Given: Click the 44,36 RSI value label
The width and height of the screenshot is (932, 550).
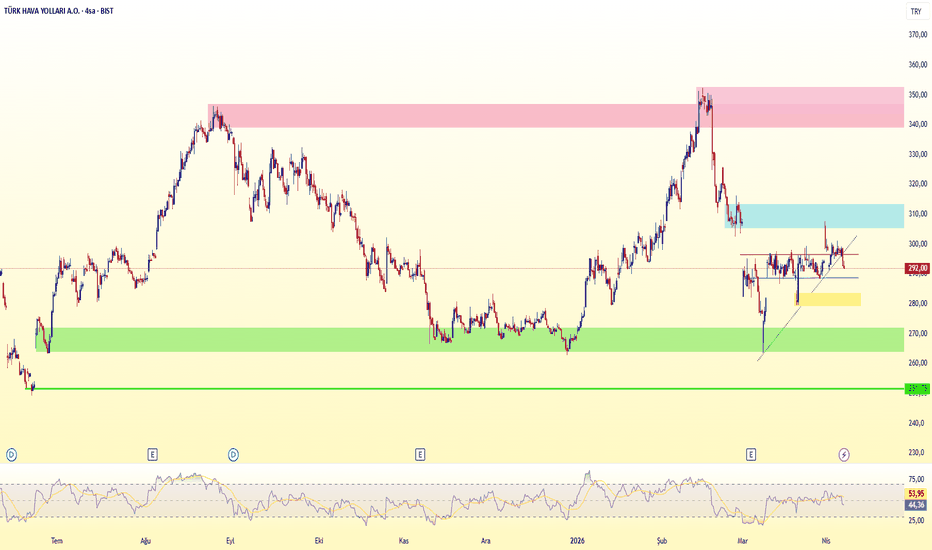Looking at the screenshot, I should tap(916, 505).
